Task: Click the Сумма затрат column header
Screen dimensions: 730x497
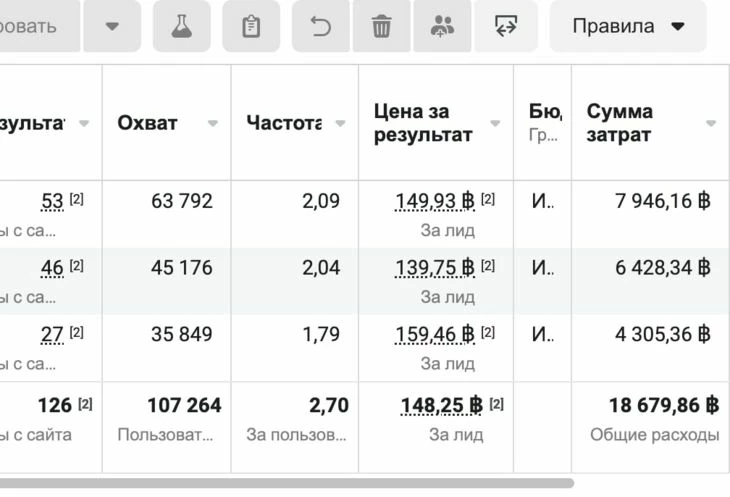Action: click(620, 123)
